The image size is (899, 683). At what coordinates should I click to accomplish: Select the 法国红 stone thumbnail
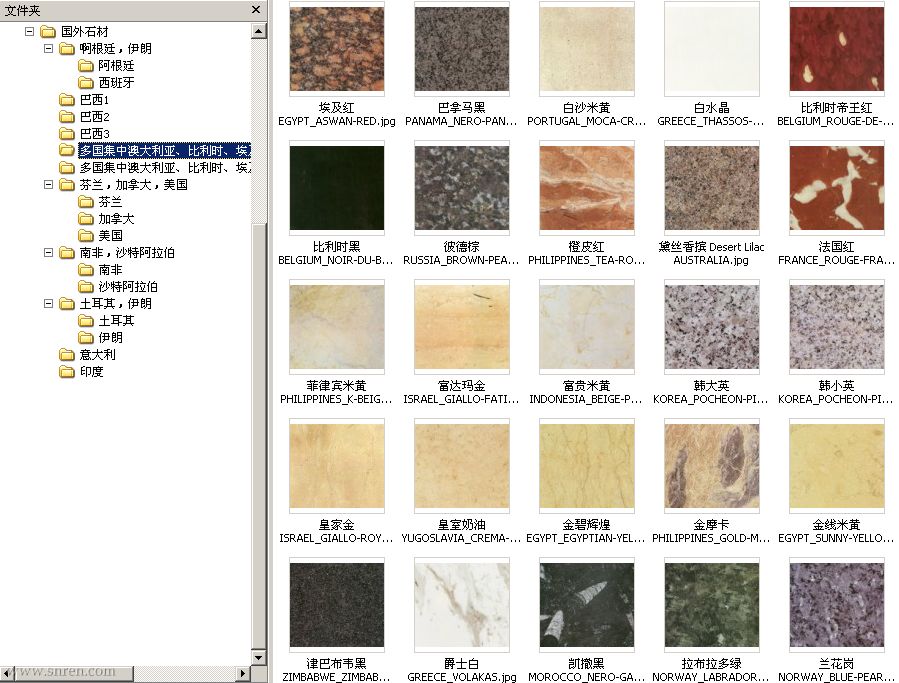coord(837,188)
